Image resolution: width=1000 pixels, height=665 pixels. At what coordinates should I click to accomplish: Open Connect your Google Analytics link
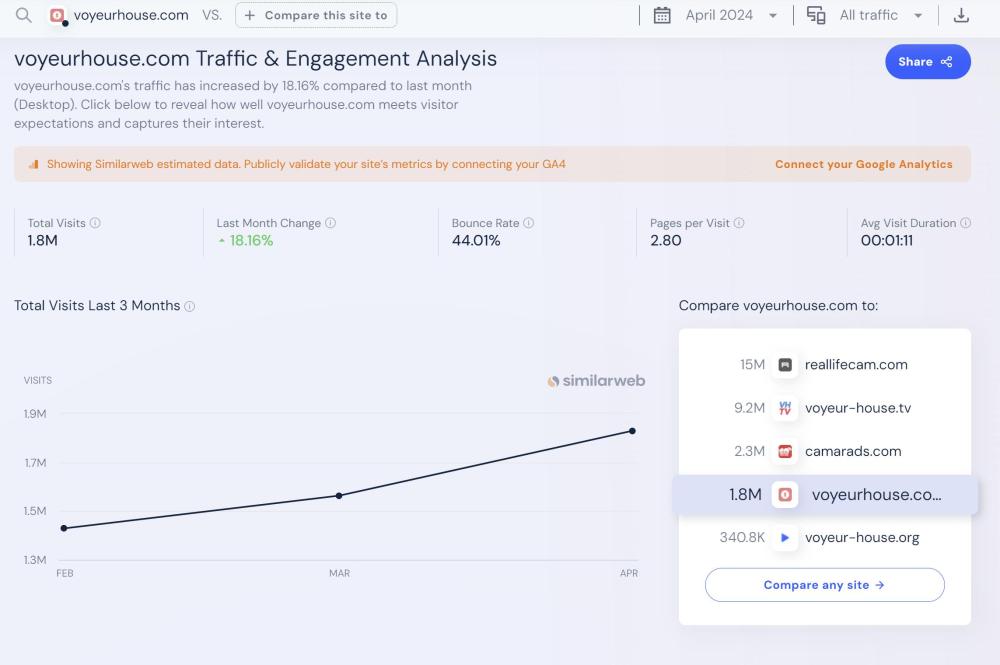[863, 164]
